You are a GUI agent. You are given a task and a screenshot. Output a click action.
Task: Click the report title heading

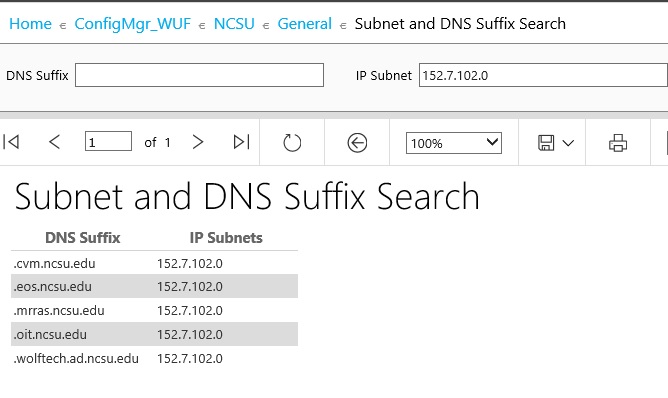pyautogui.click(x=247, y=196)
